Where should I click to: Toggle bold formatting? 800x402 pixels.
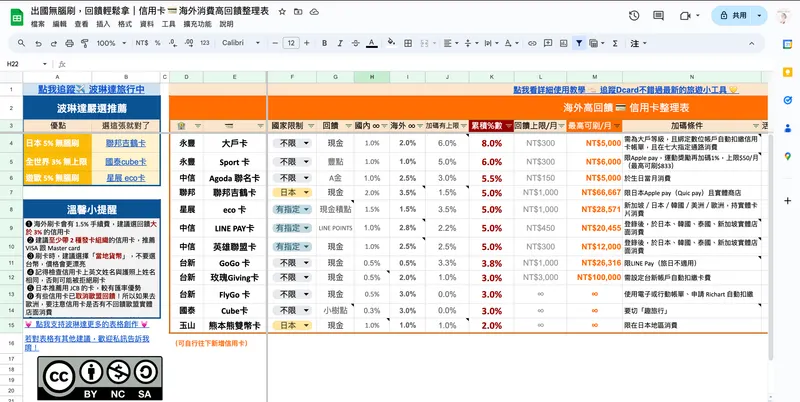(324, 43)
